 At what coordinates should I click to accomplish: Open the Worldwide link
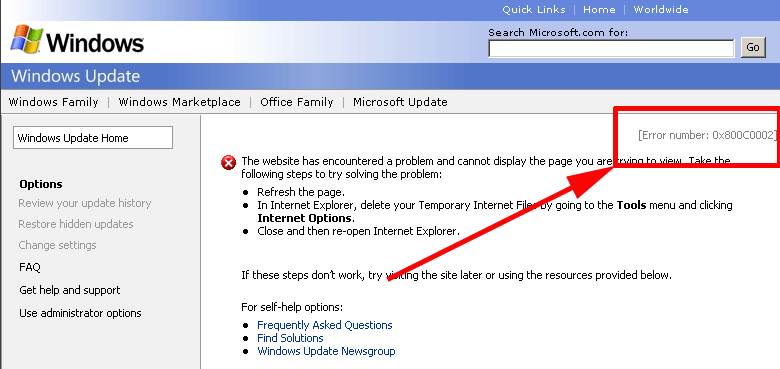661,9
